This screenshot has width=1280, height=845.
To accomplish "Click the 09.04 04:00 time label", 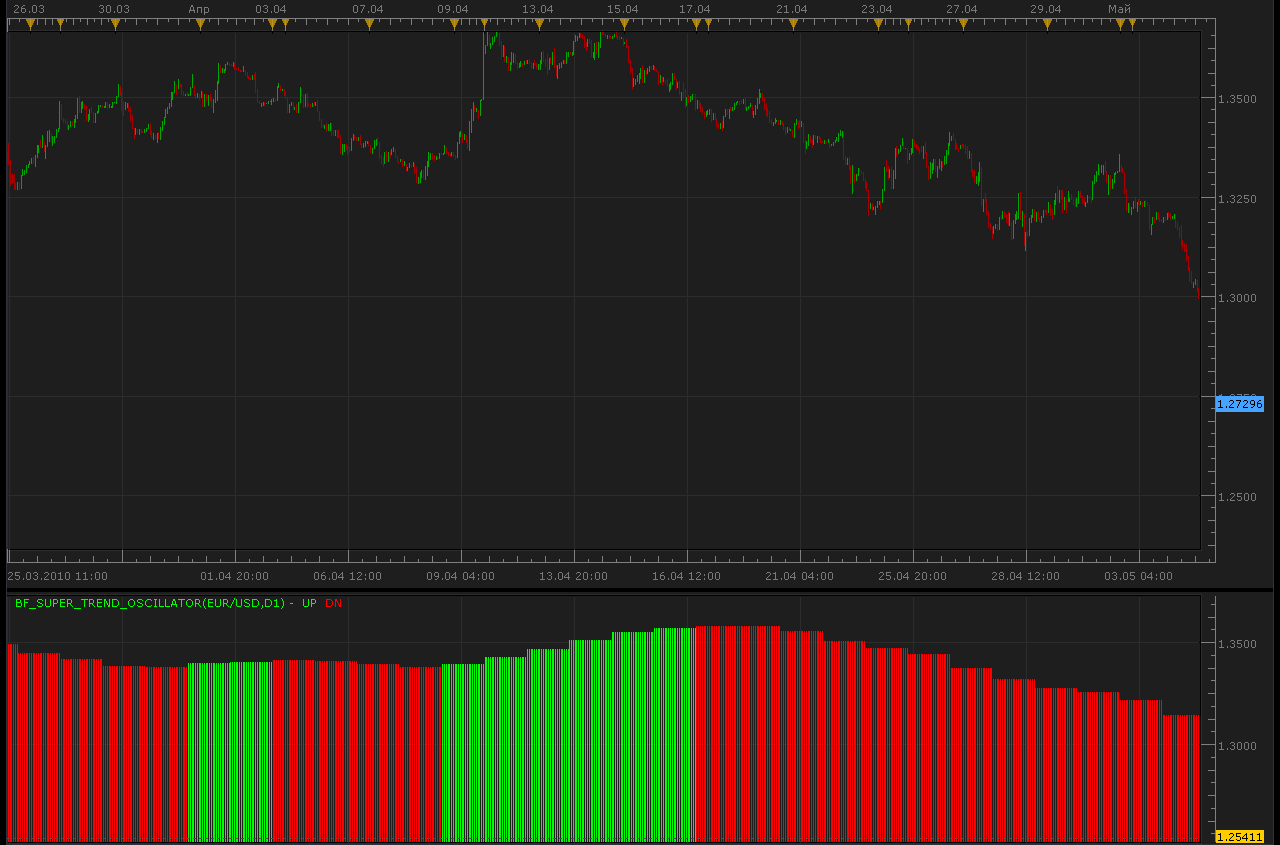I will (460, 576).
